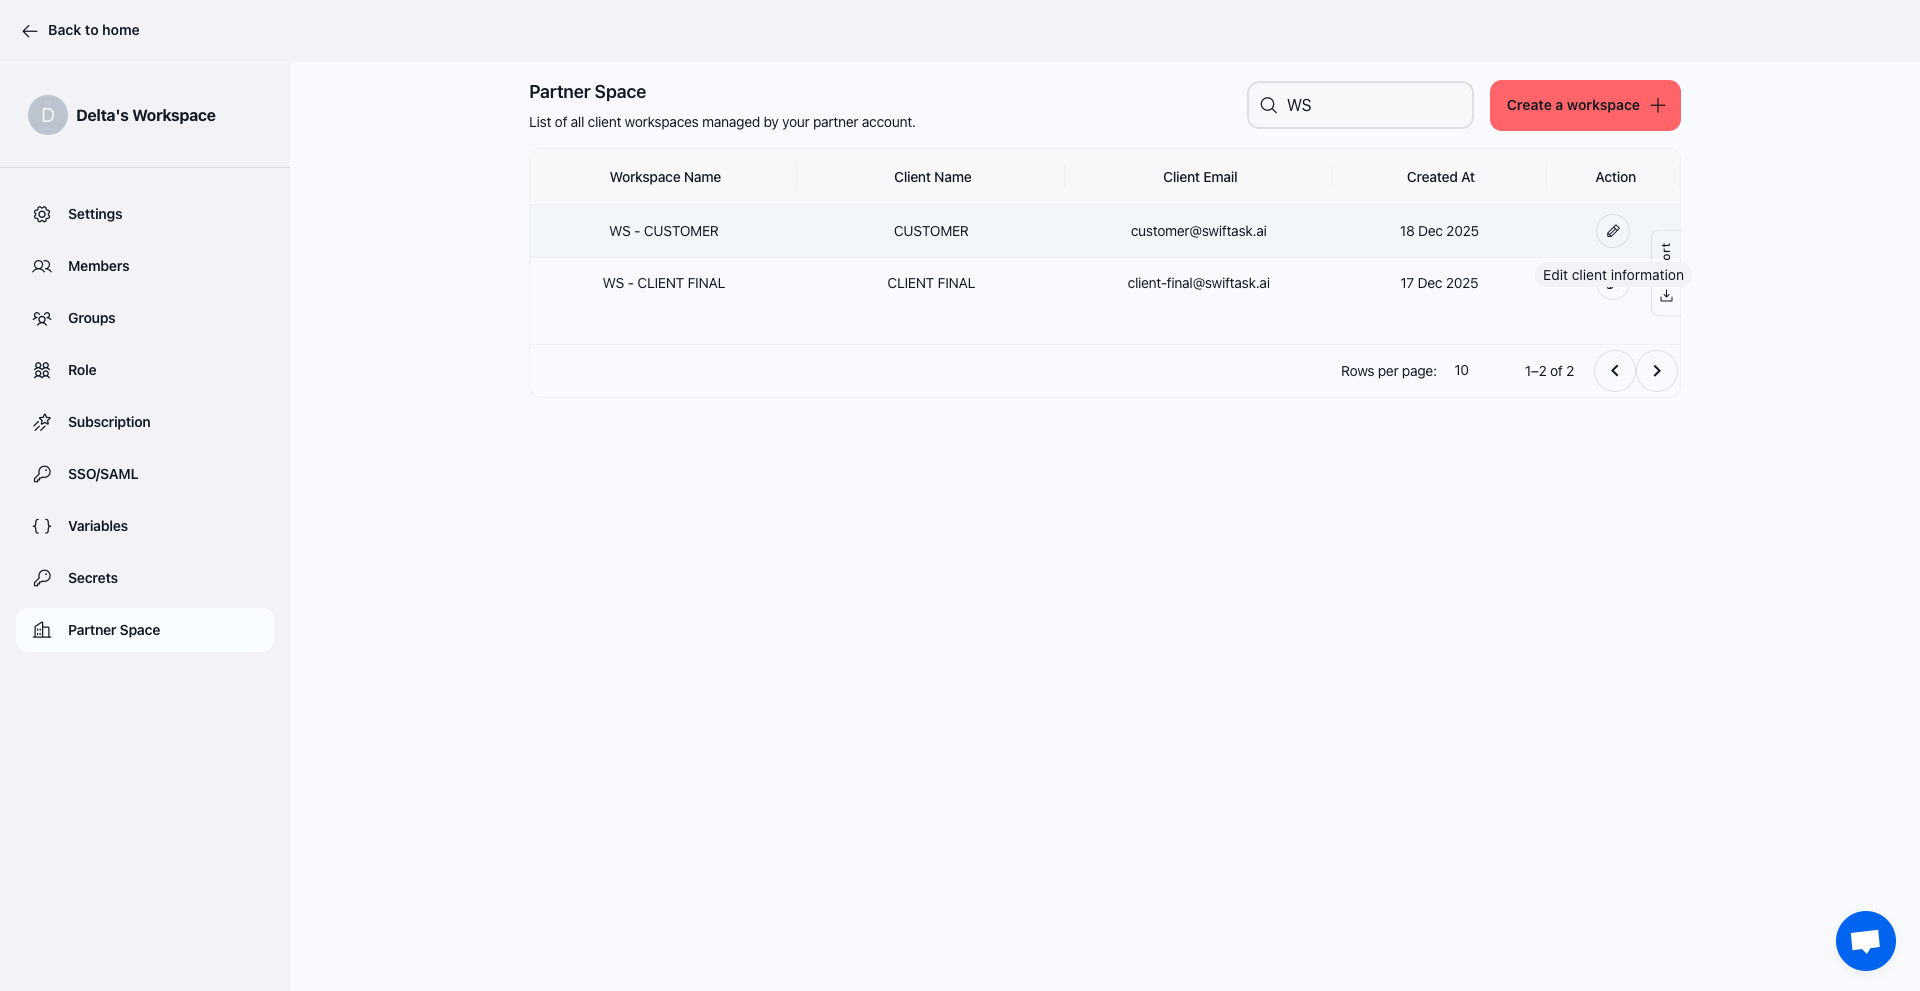Select the Partner Space building icon
The height and width of the screenshot is (991, 1920).
(x=42, y=630)
